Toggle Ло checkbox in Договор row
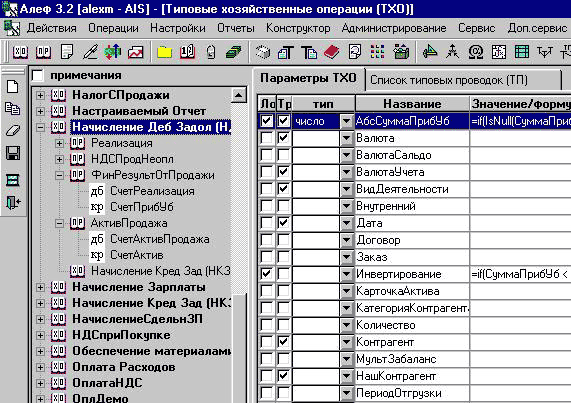 tap(267, 240)
